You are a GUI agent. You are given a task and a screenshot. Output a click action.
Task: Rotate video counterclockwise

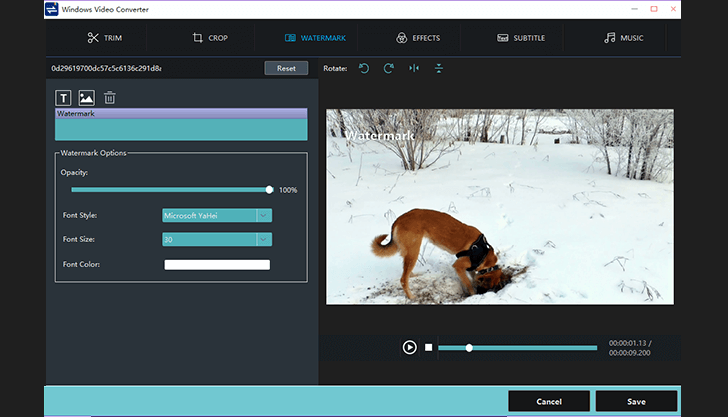[x=364, y=69]
